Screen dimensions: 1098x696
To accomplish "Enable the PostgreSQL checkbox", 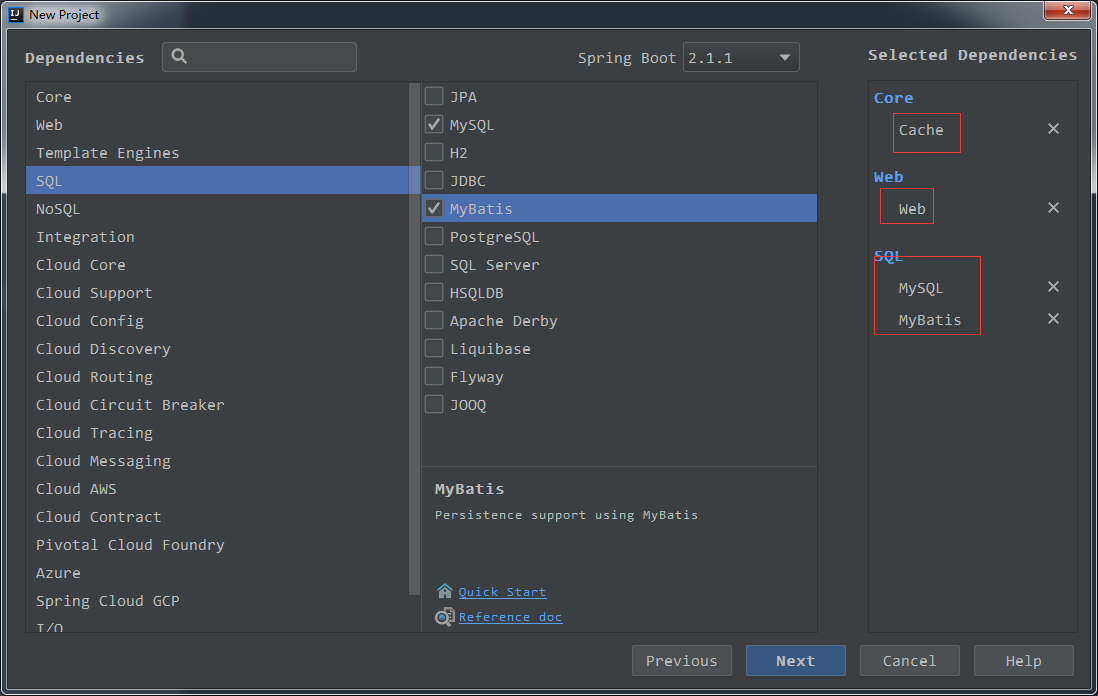I will [x=434, y=236].
